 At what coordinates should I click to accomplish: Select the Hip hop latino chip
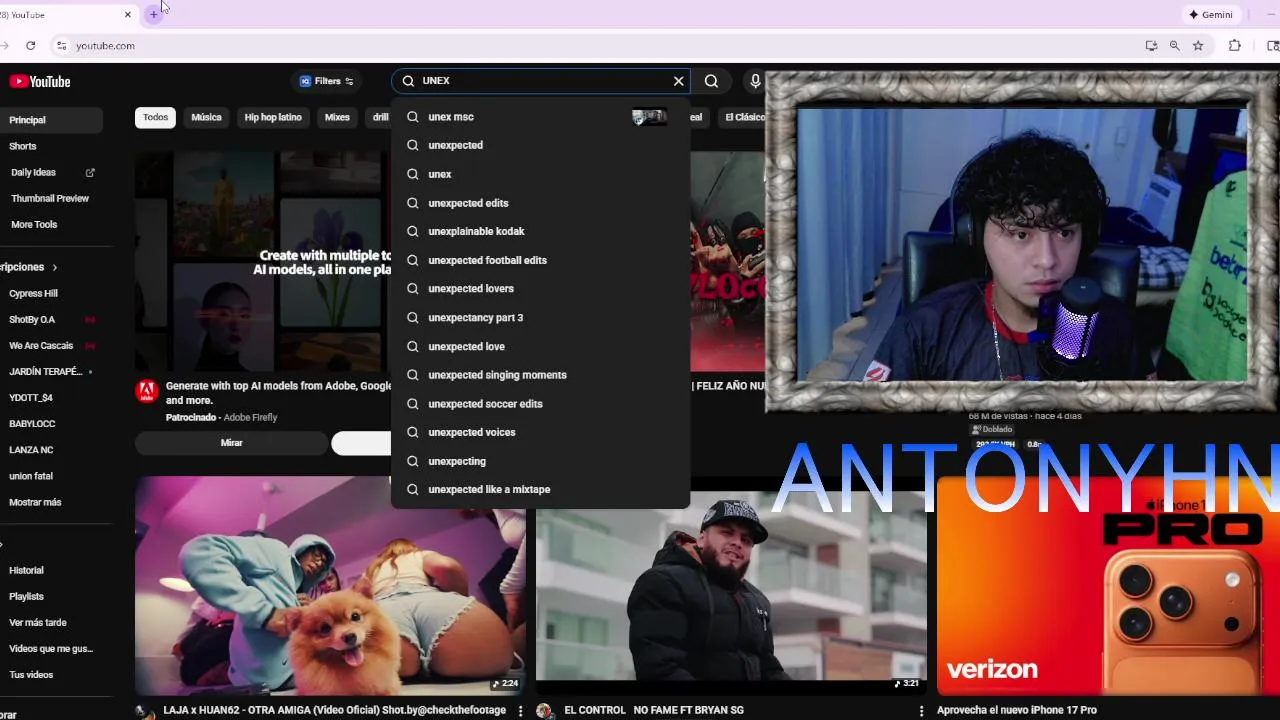(x=273, y=117)
